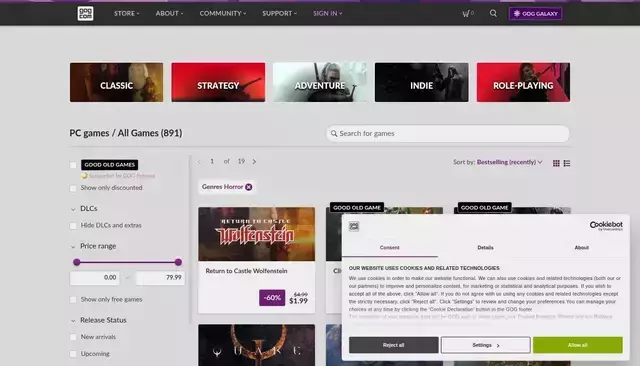
Task: Click the search magnifier icon in header
Action: click(493, 13)
